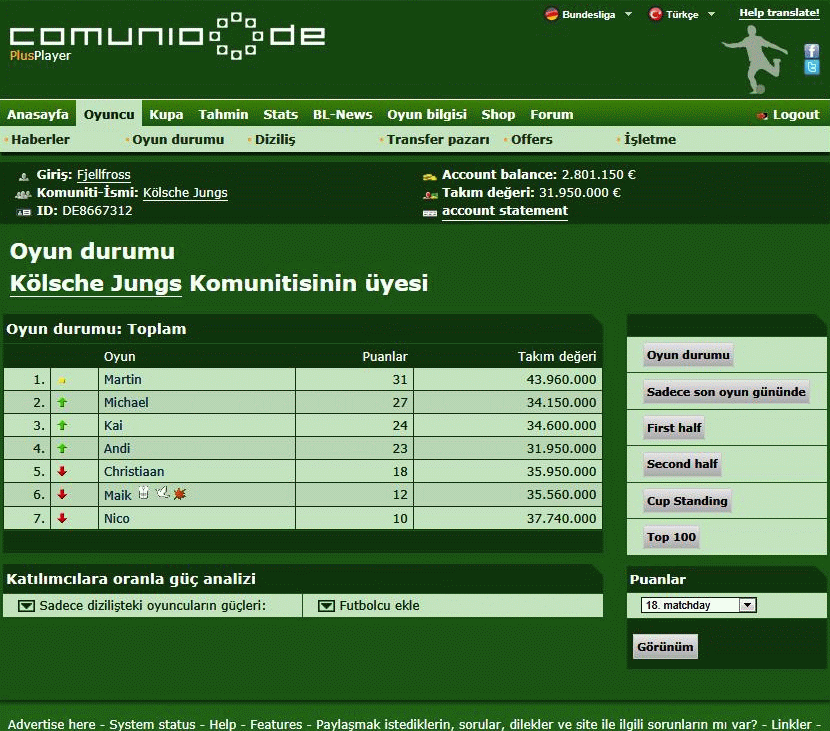Open the 'account statement' link

click(504, 211)
